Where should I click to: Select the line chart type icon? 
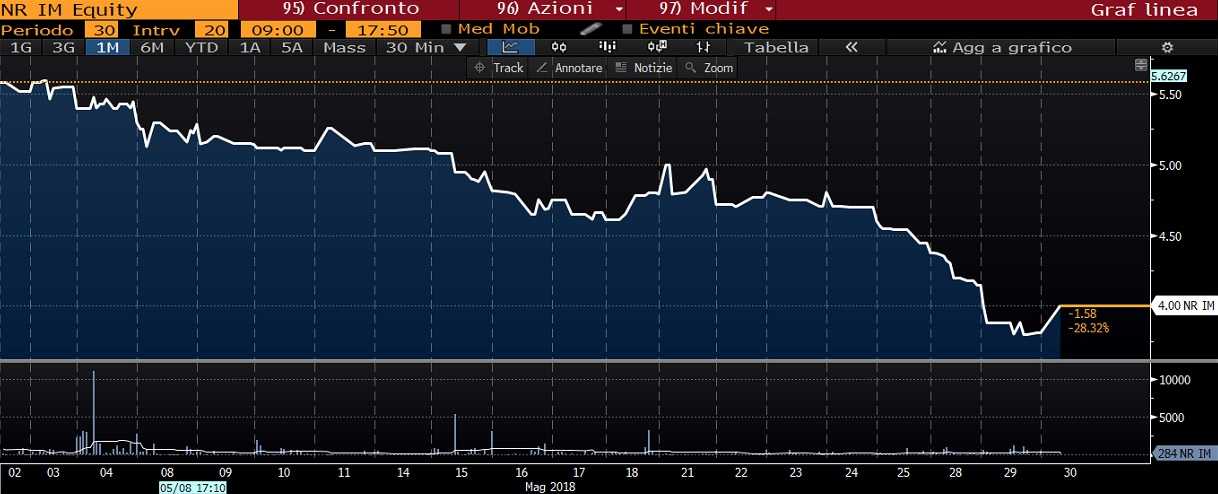510,47
